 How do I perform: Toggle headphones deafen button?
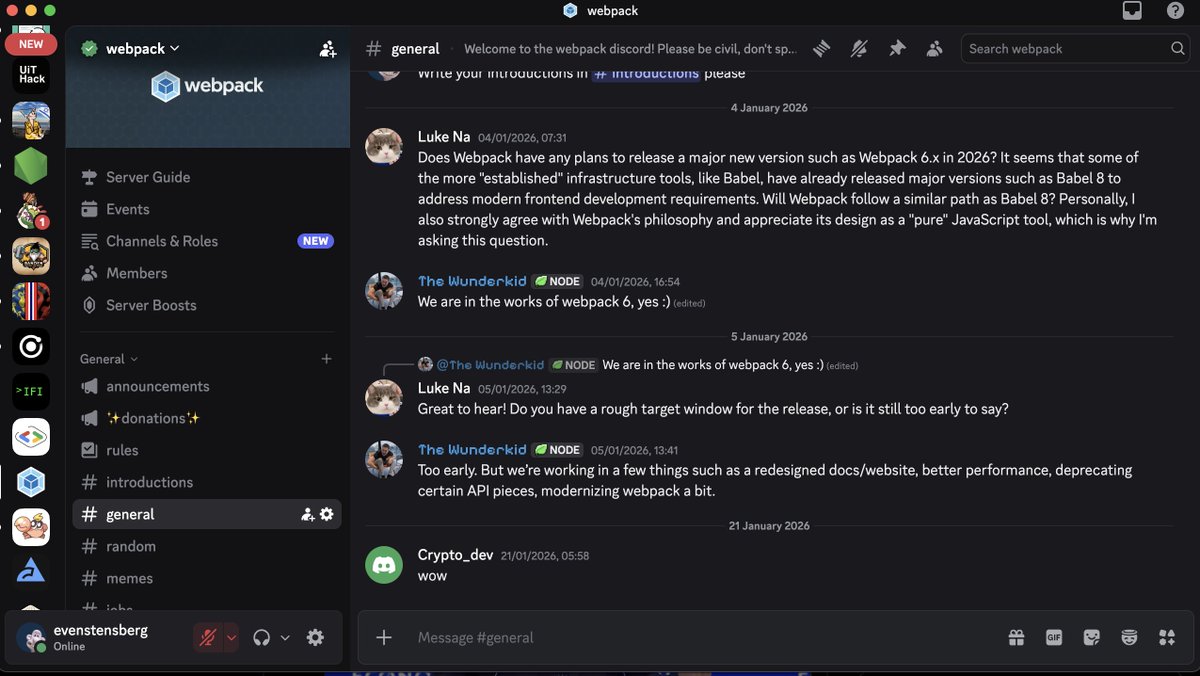pyautogui.click(x=262, y=637)
